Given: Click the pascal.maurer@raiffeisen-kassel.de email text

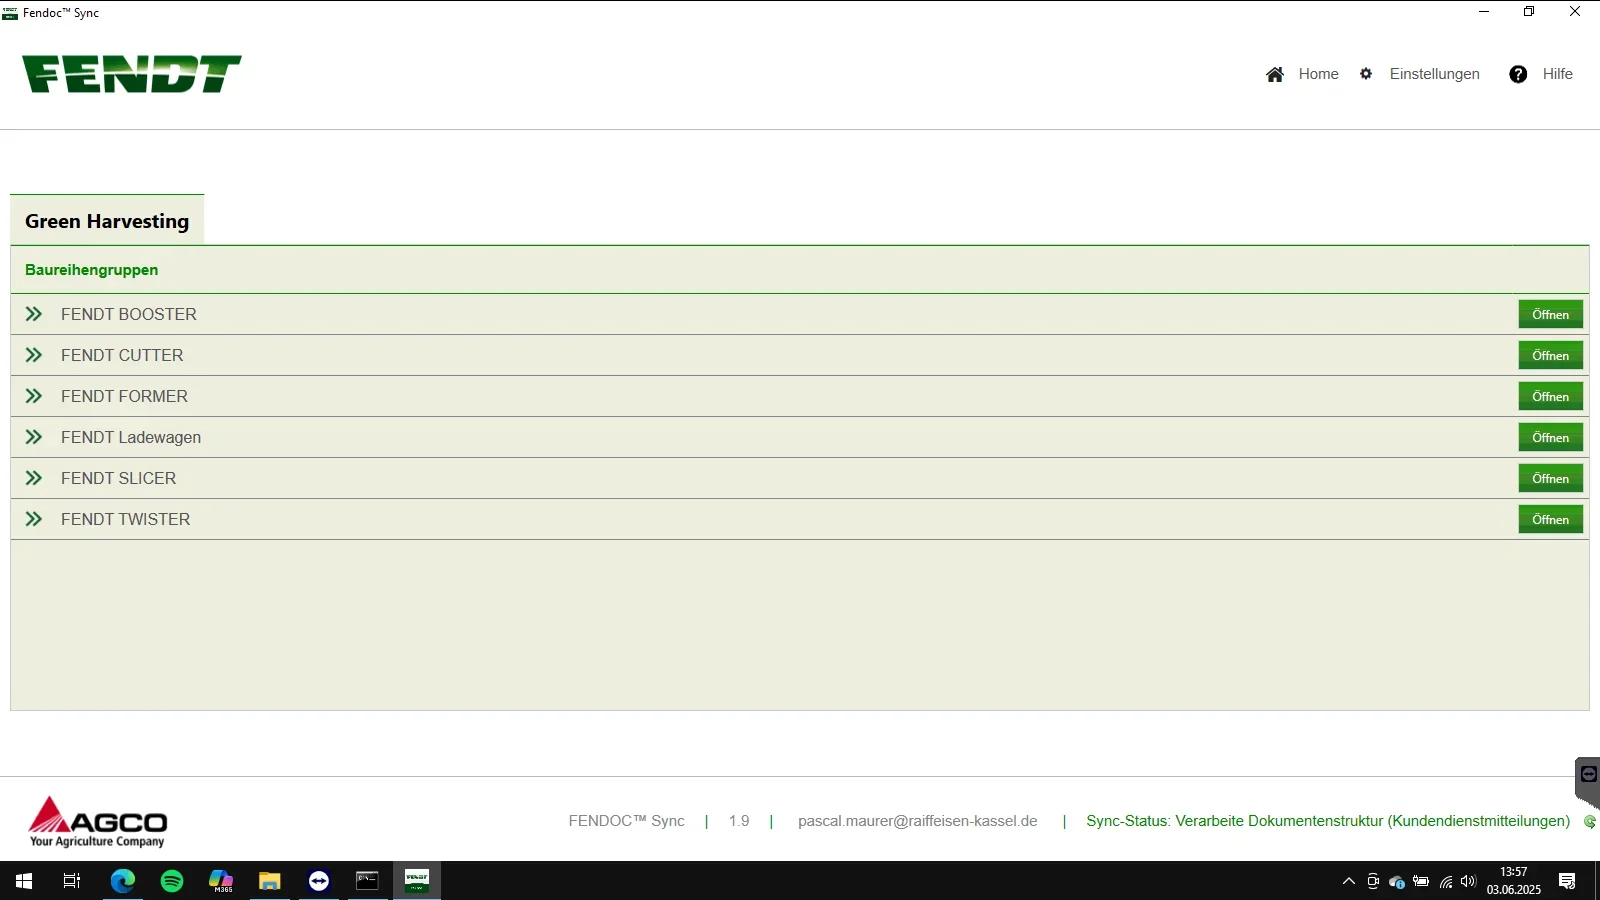Looking at the screenshot, I should (917, 821).
